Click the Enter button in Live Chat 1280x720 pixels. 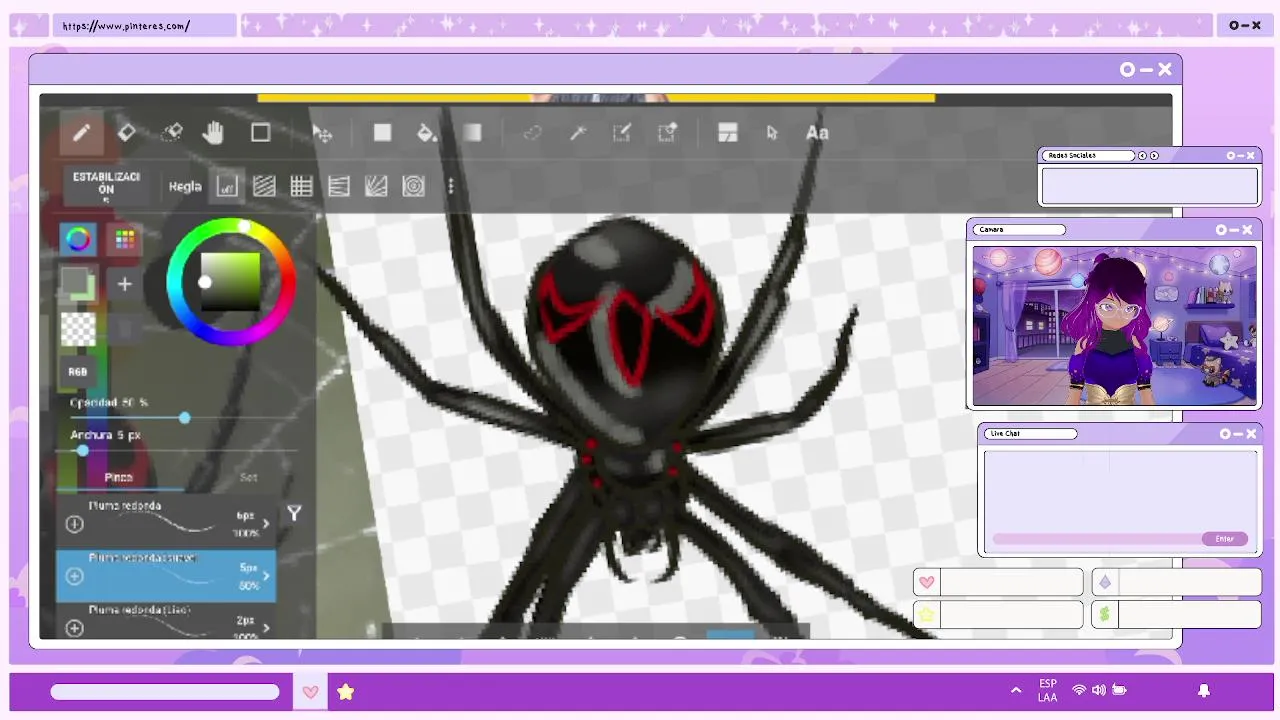1225,539
